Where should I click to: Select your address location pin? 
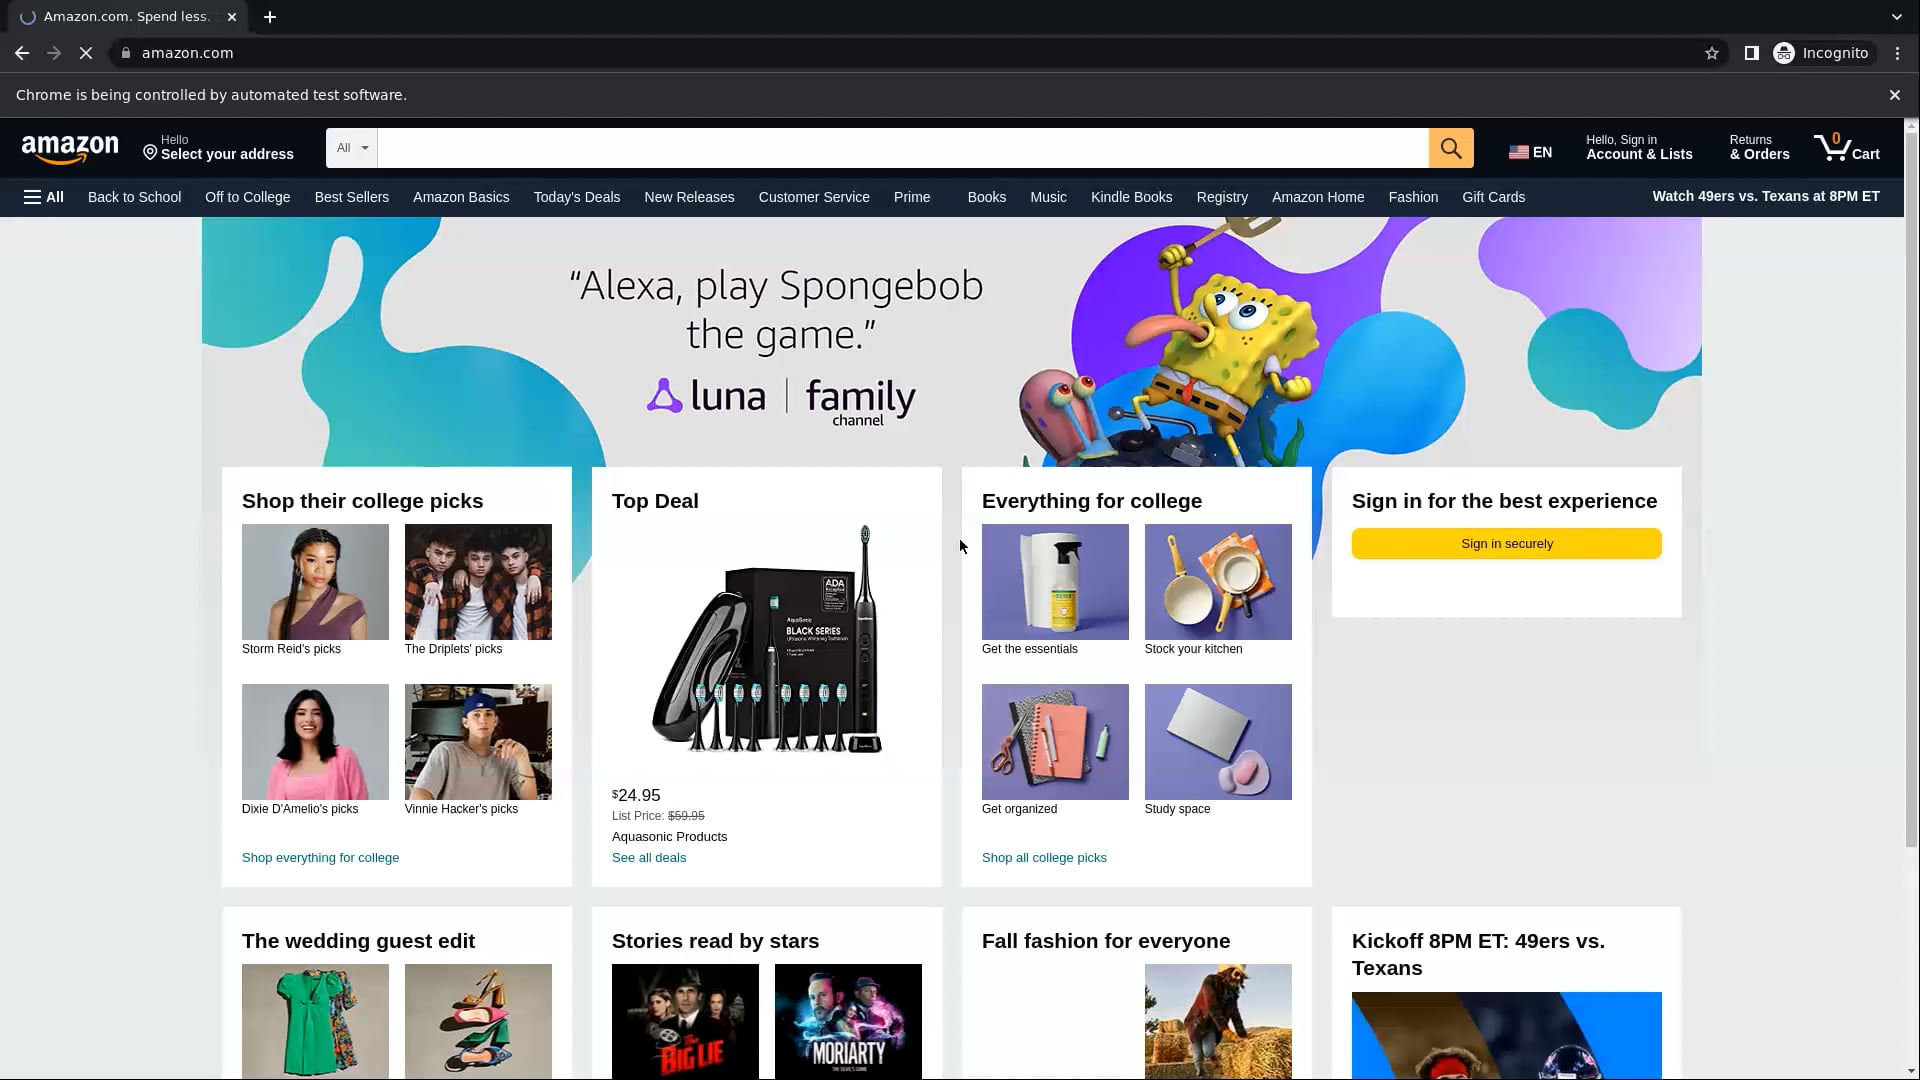(x=150, y=153)
